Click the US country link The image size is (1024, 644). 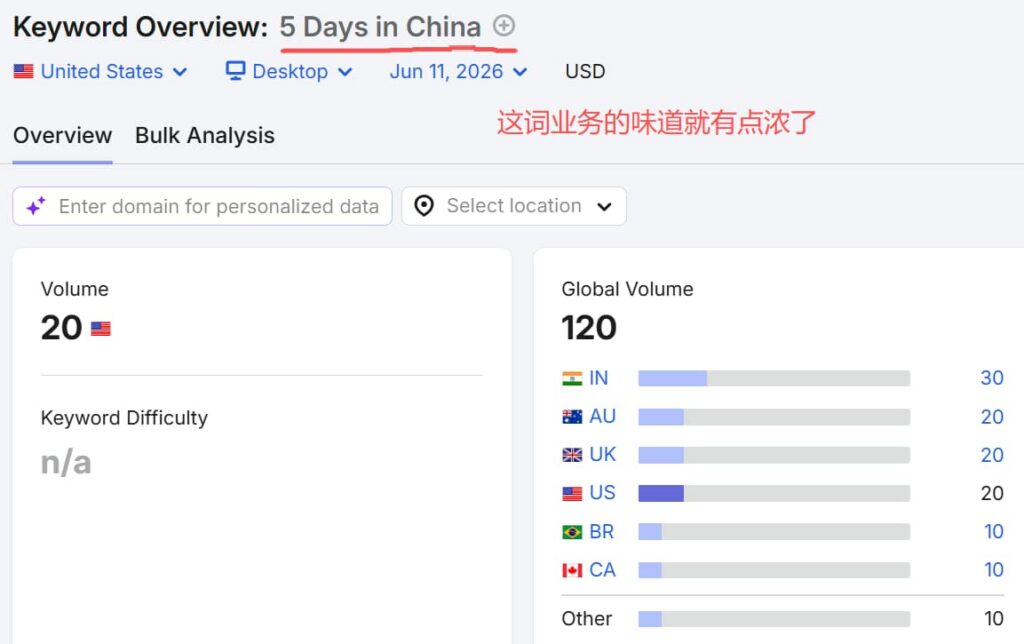point(602,492)
